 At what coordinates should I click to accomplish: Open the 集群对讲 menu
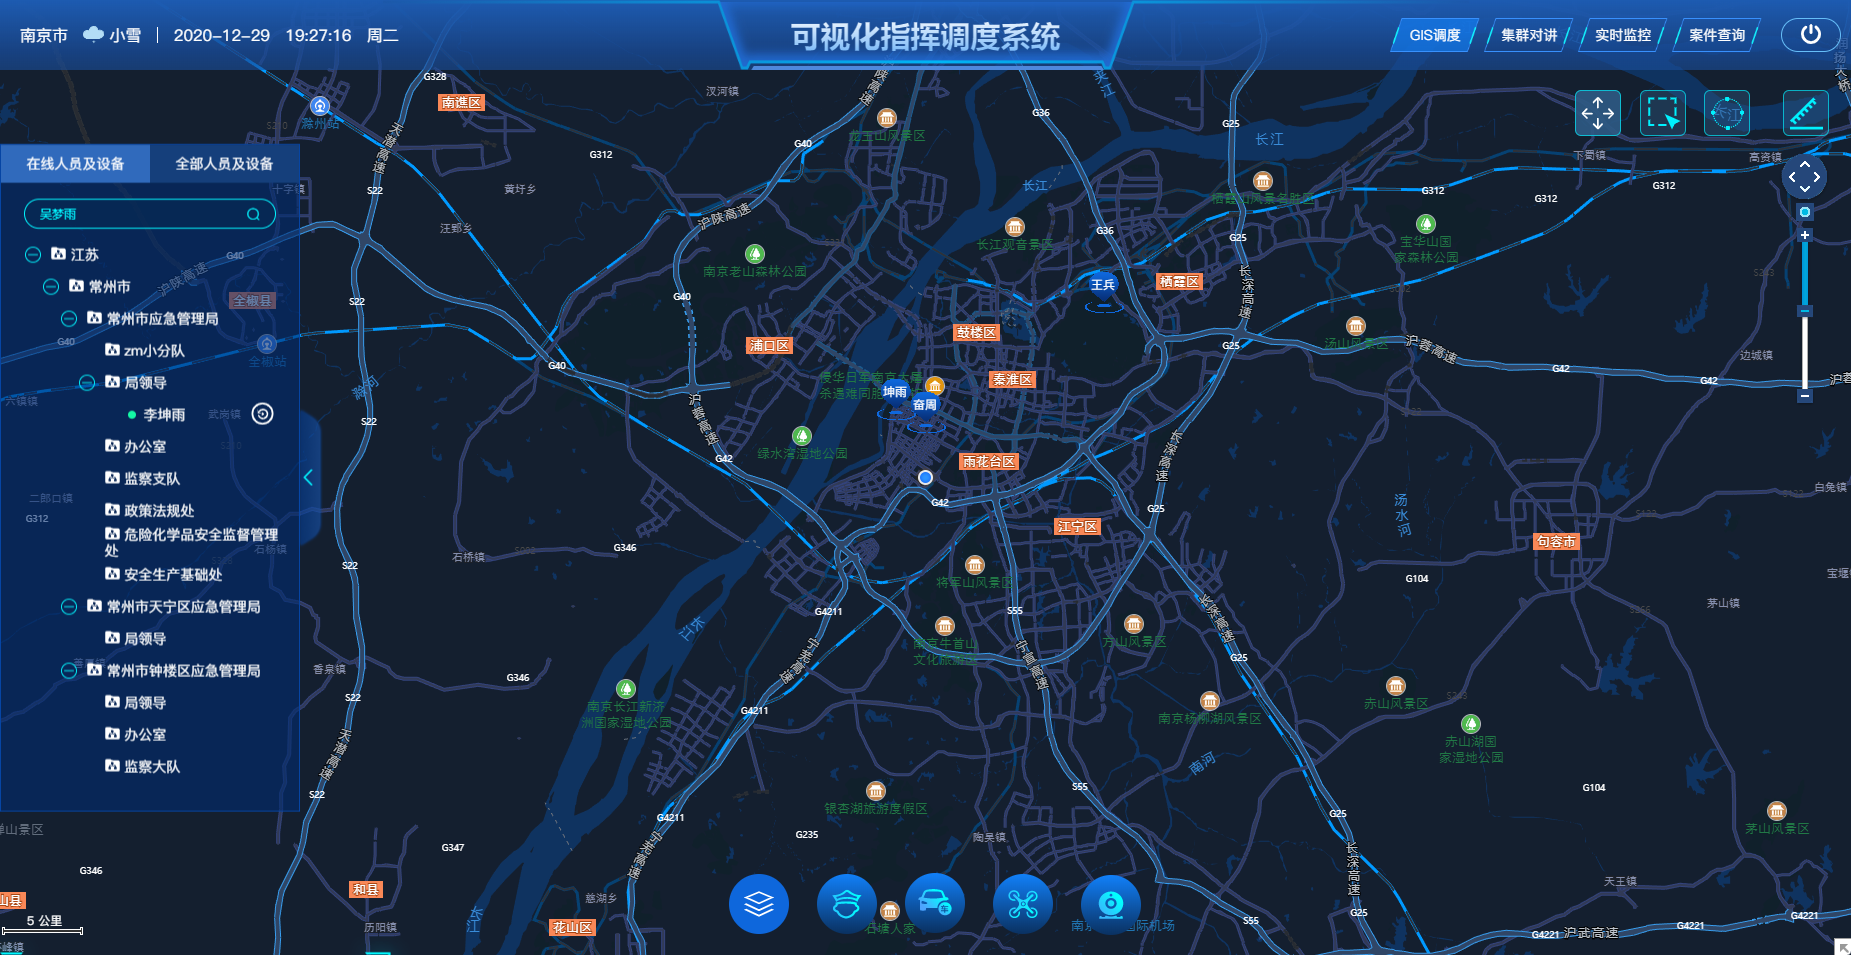click(x=1529, y=35)
